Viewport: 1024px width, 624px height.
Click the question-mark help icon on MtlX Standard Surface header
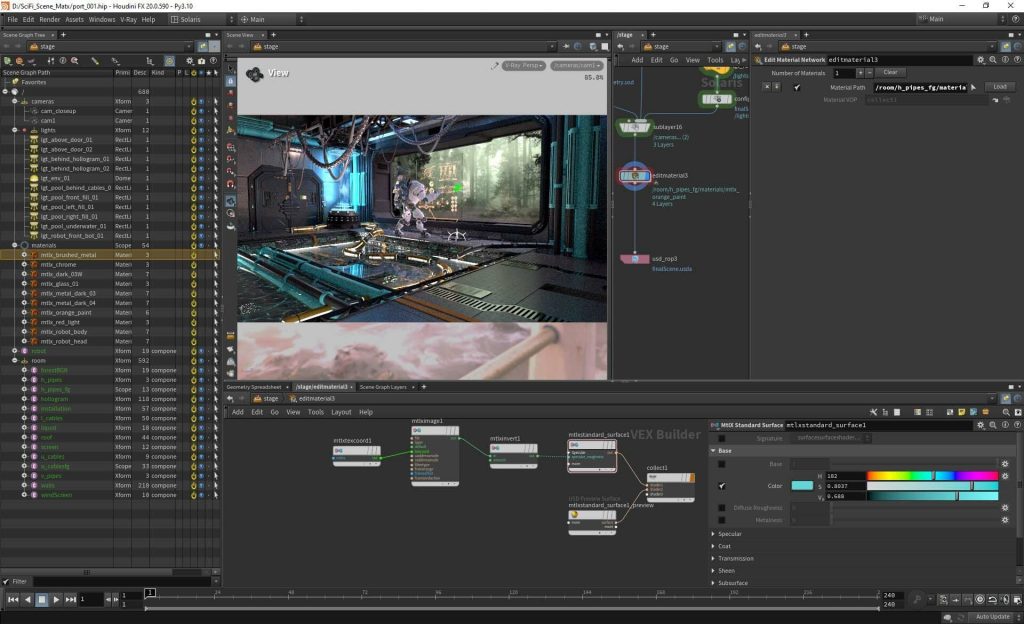coord(1018,423)
